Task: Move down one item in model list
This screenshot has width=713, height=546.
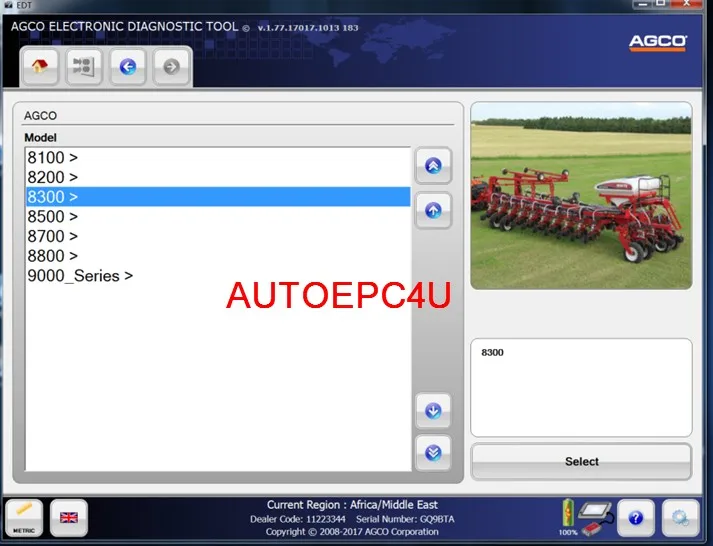Action: (x=433, y=411)
